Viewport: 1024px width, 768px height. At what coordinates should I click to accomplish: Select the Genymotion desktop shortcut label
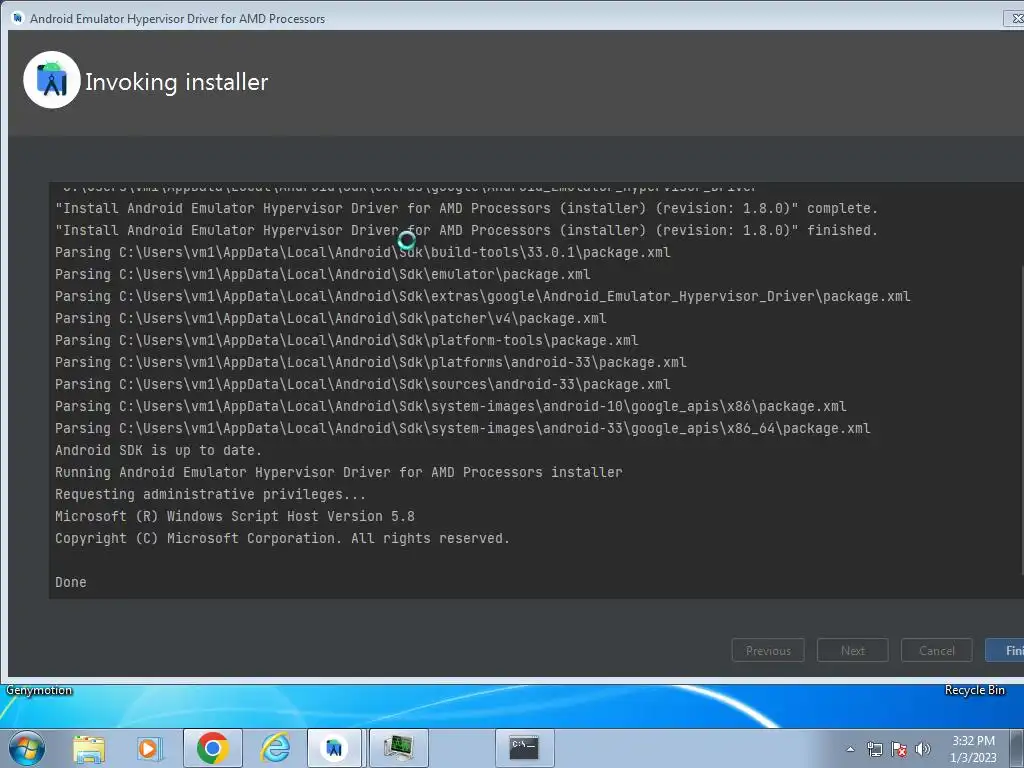tap(39, 690)
